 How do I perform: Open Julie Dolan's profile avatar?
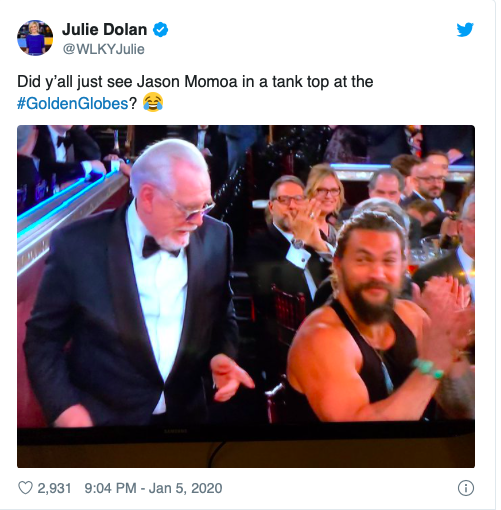35,38
